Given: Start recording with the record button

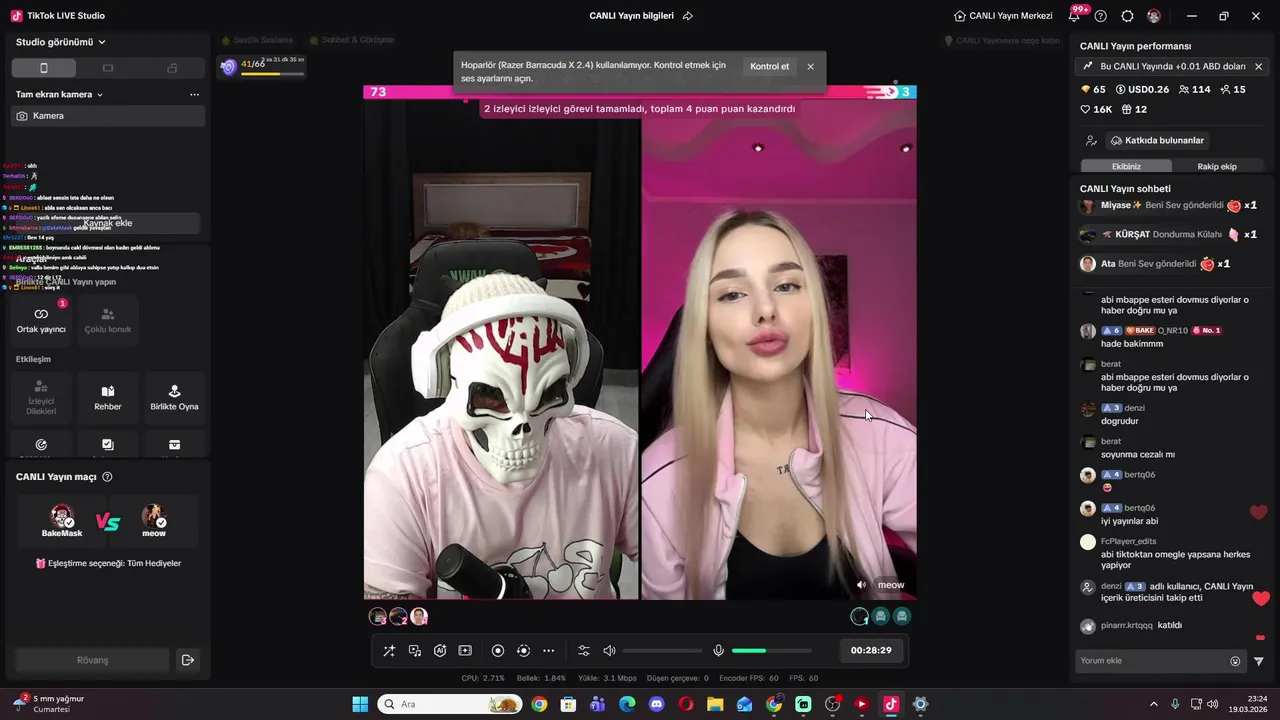Looking at the screenshot, I should coord(498,651).
